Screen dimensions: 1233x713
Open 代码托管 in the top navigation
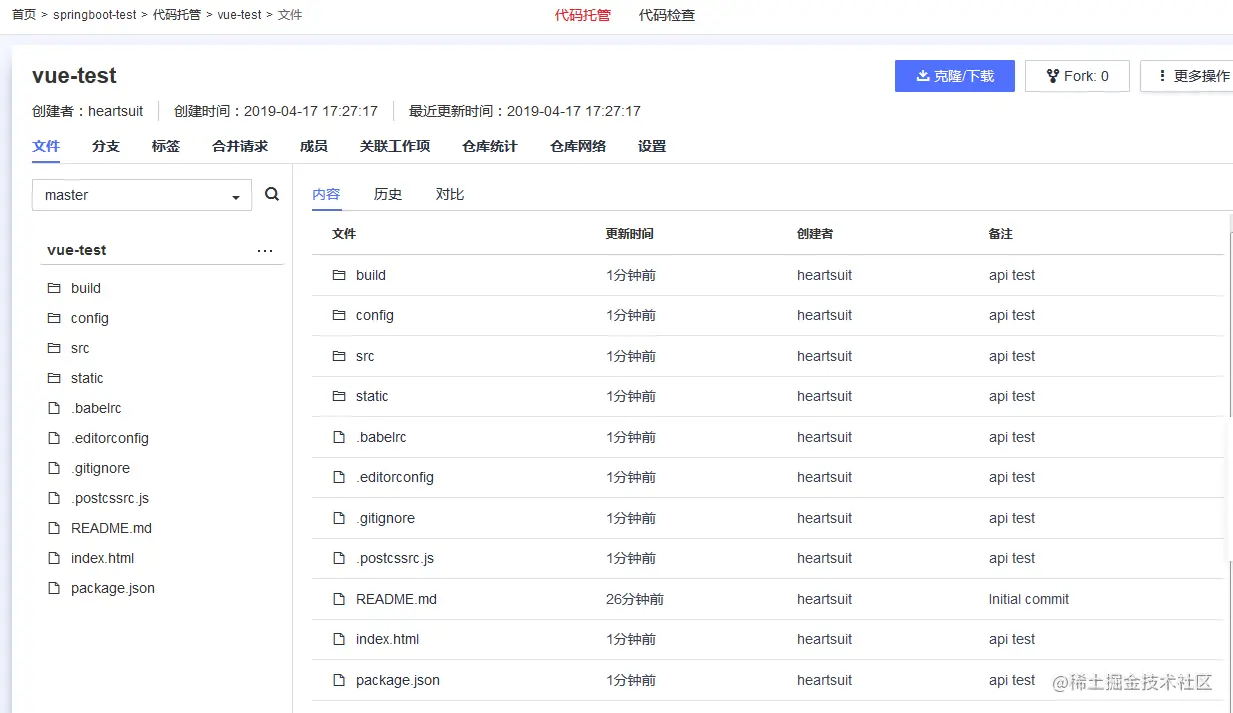(583, 15)
